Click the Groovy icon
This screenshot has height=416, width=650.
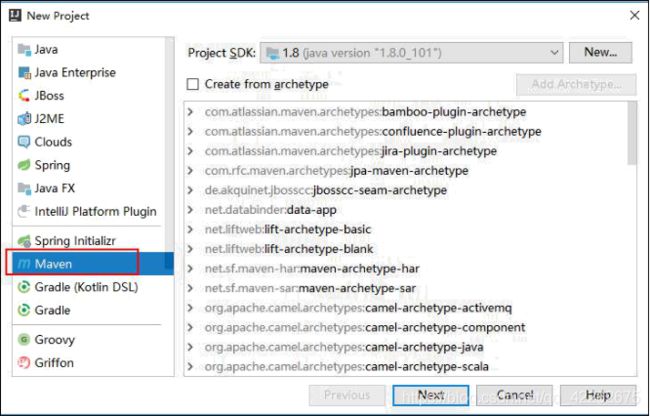click(x=24, y=340)
